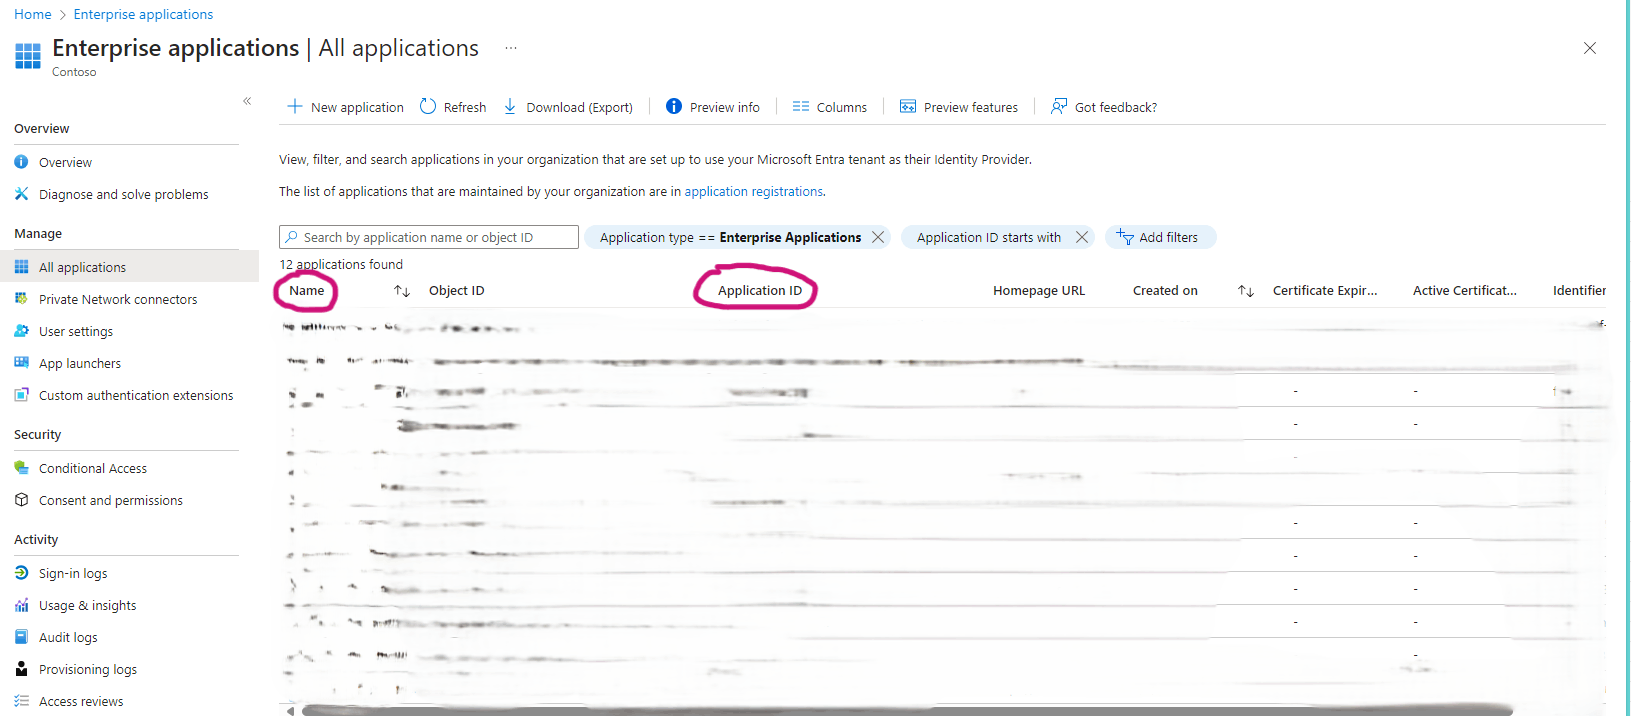Open Preview info

[713, 107]
